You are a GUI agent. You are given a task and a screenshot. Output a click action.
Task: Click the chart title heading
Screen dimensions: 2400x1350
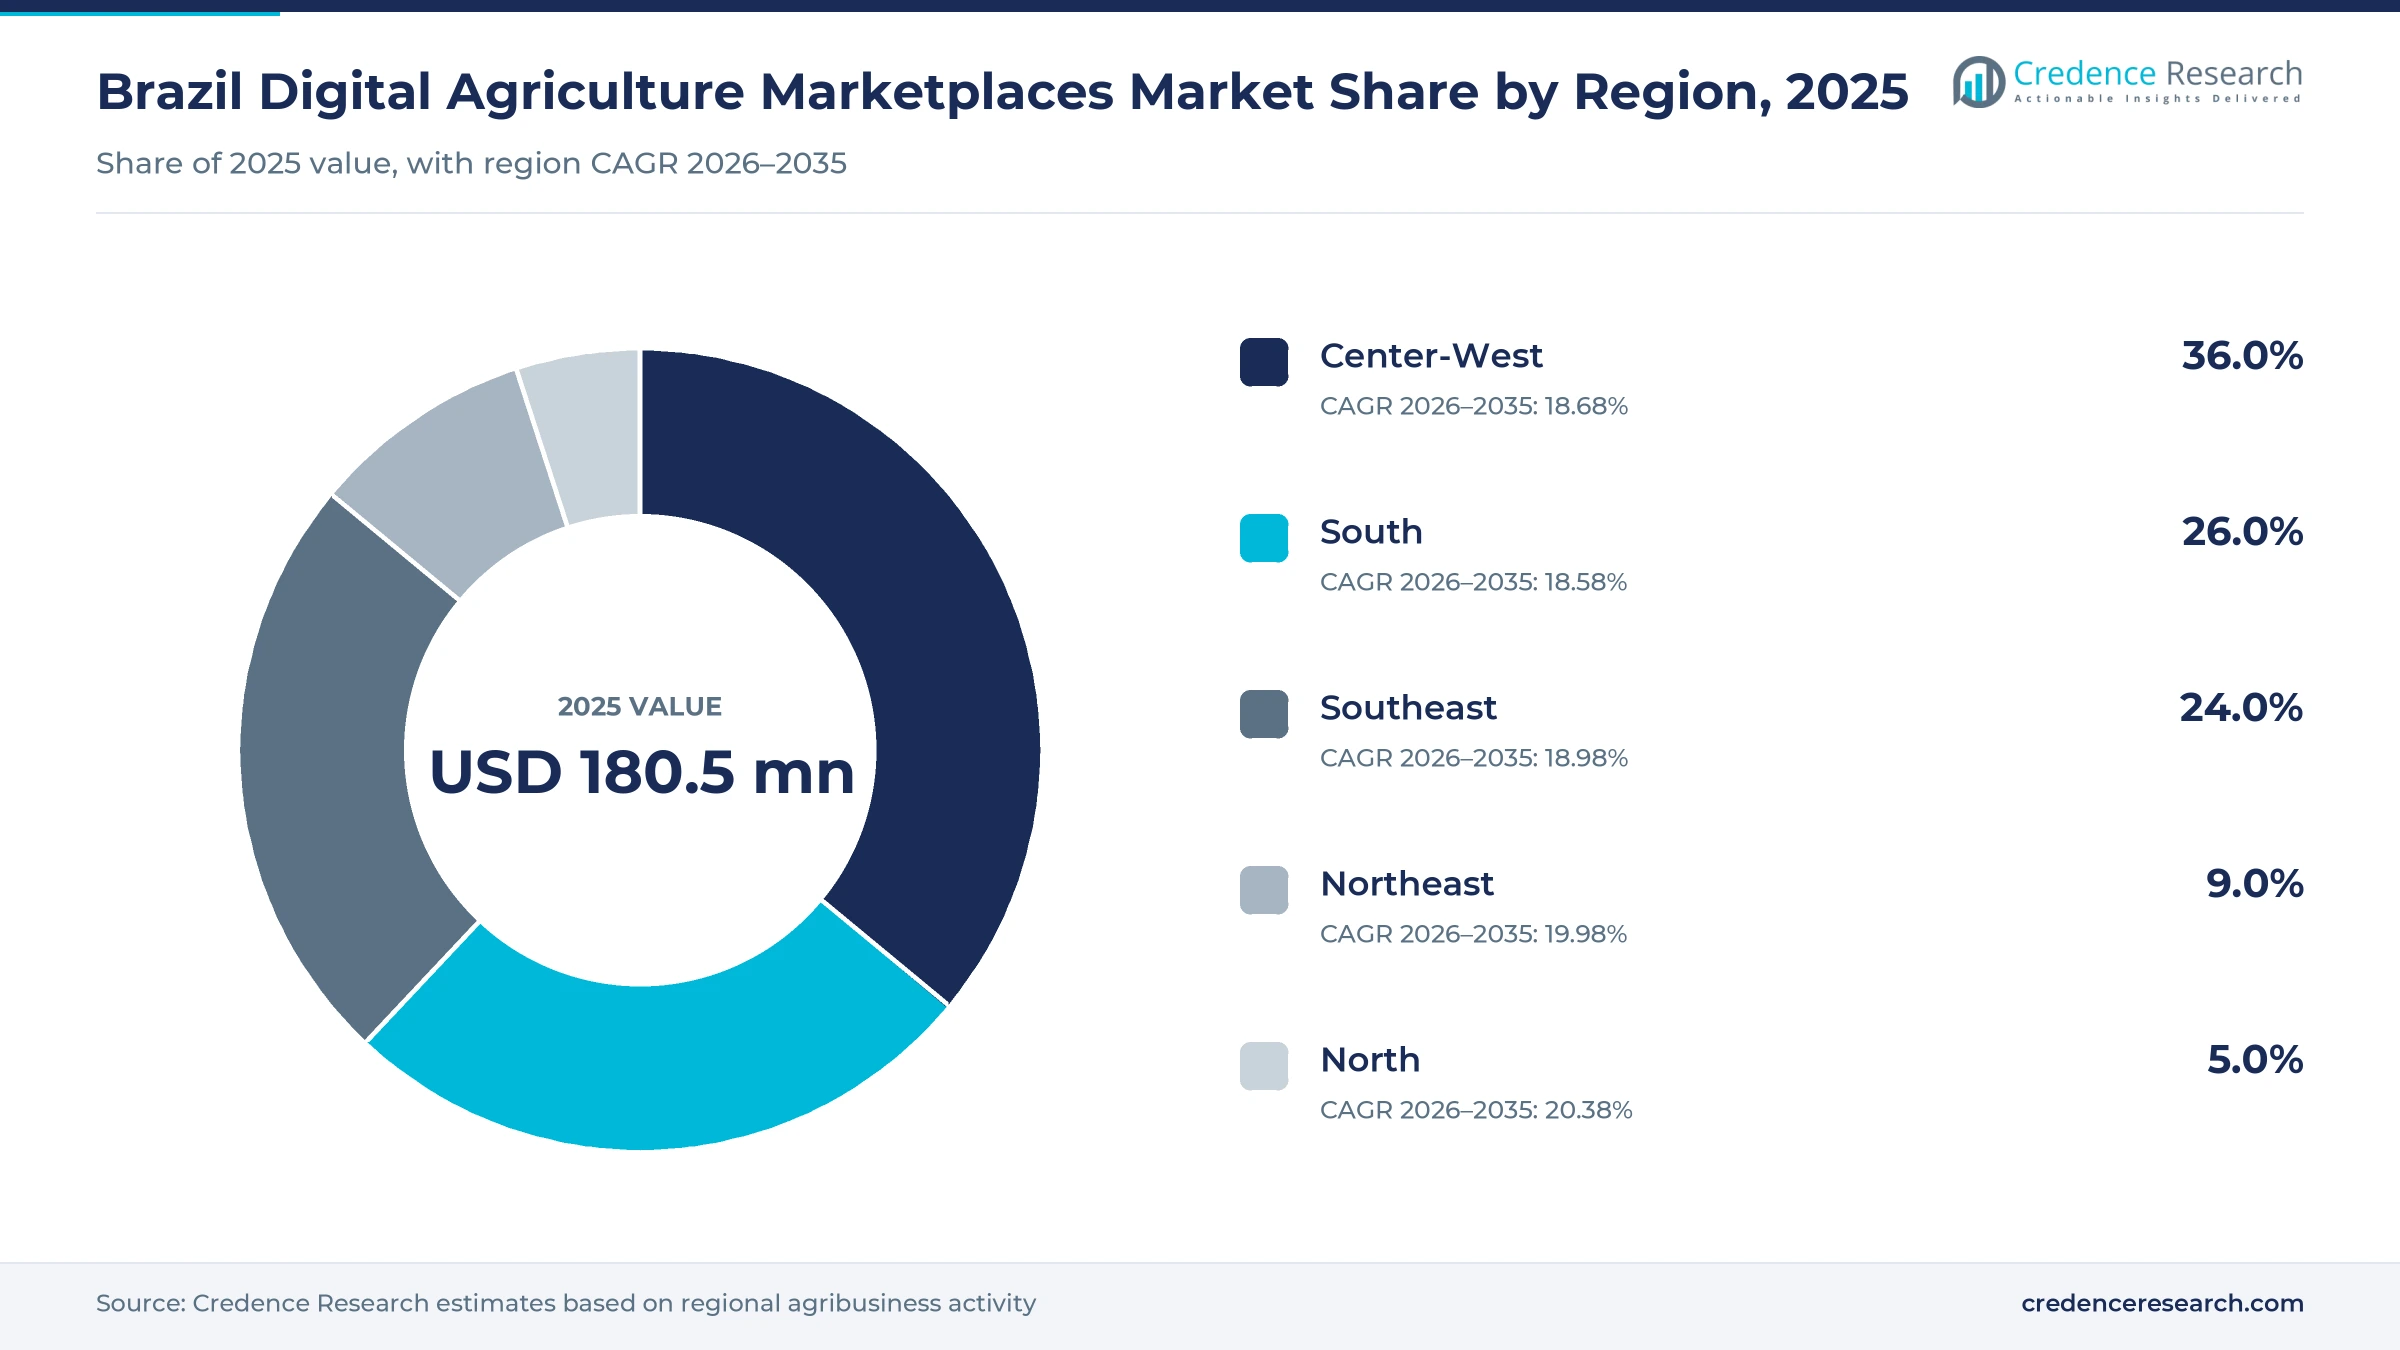pos(1002,92)
